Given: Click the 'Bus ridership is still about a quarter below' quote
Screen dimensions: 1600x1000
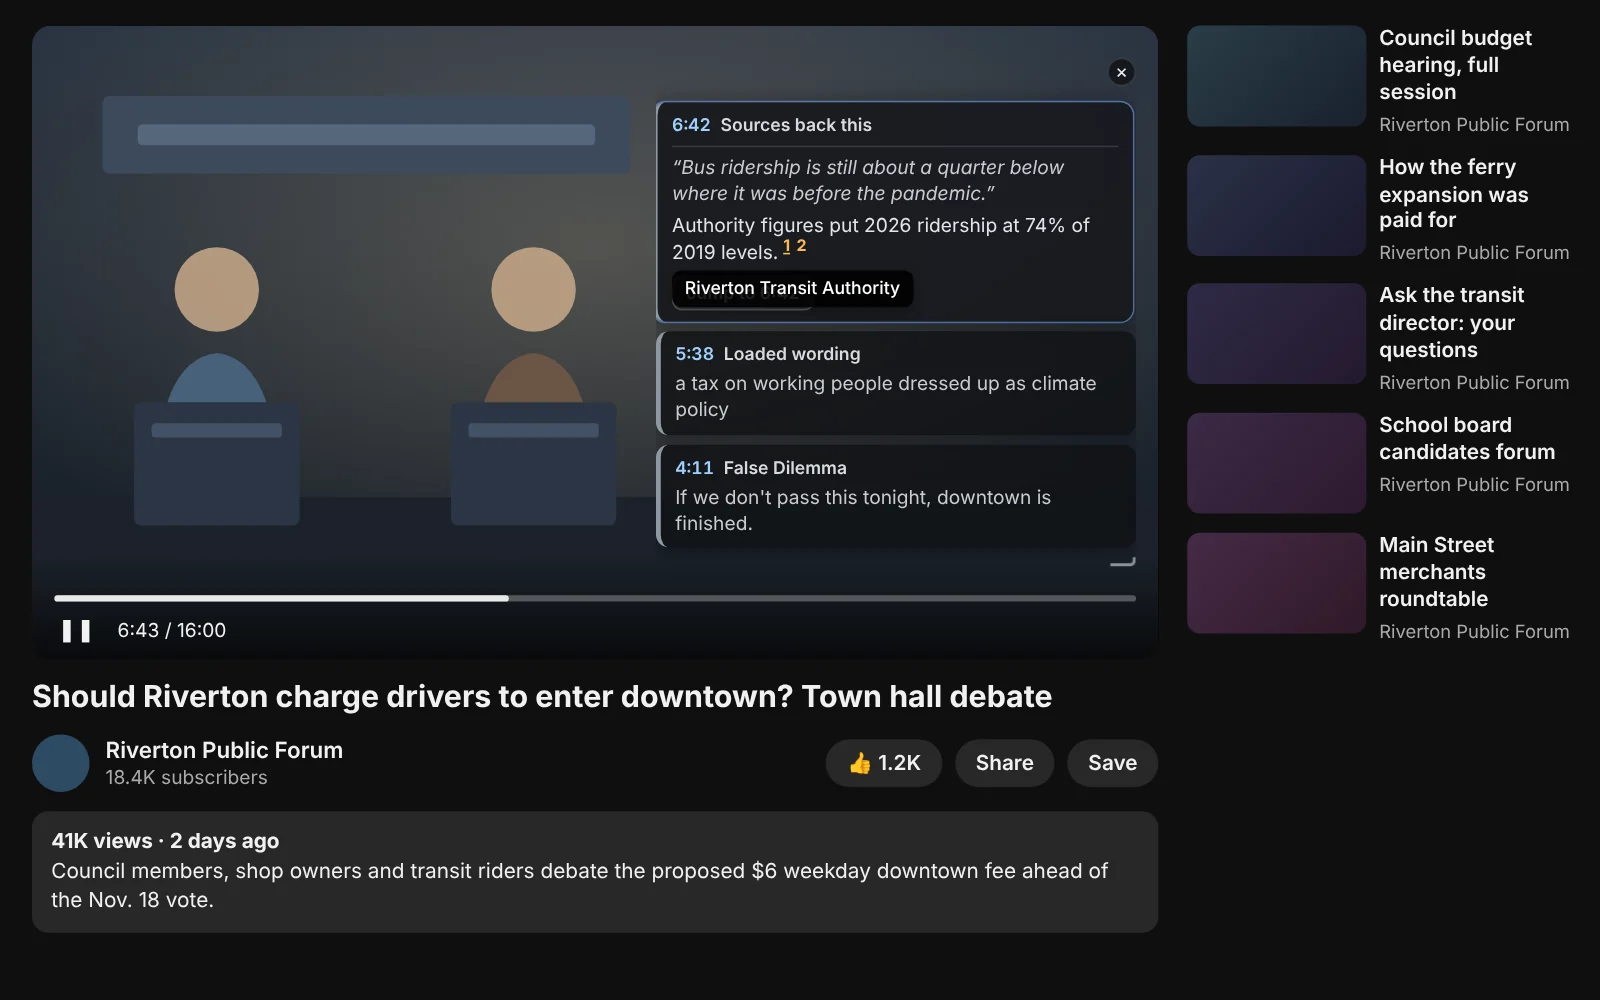Looking at the screenshot, I should [868, 181].
